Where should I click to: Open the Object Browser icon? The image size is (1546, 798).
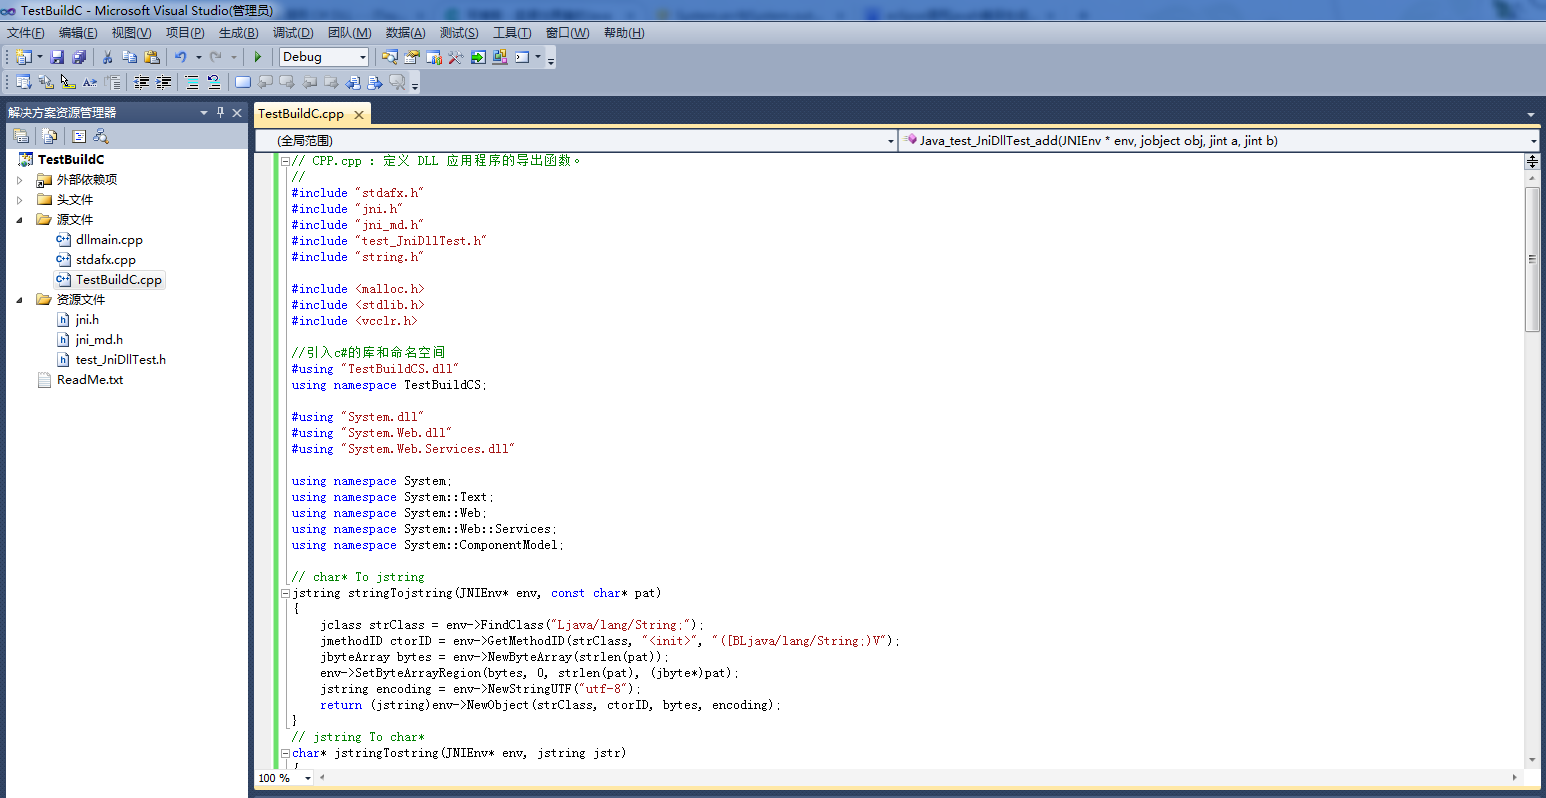(434, 57)
